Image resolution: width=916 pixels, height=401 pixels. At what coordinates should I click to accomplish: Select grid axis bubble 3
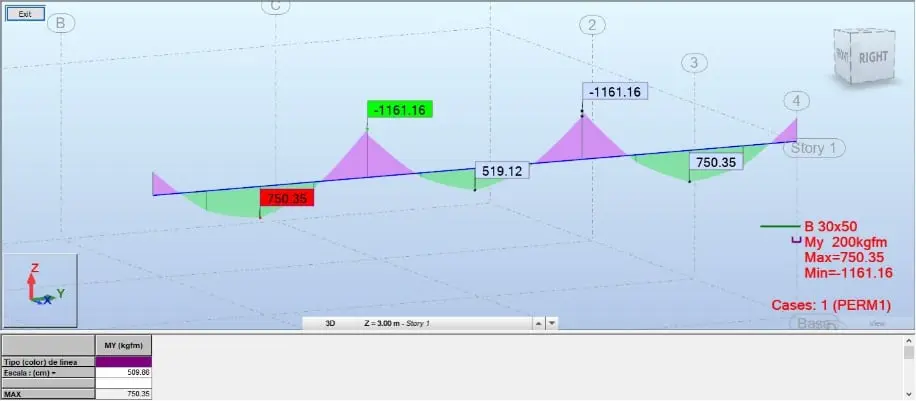point(692,63)
